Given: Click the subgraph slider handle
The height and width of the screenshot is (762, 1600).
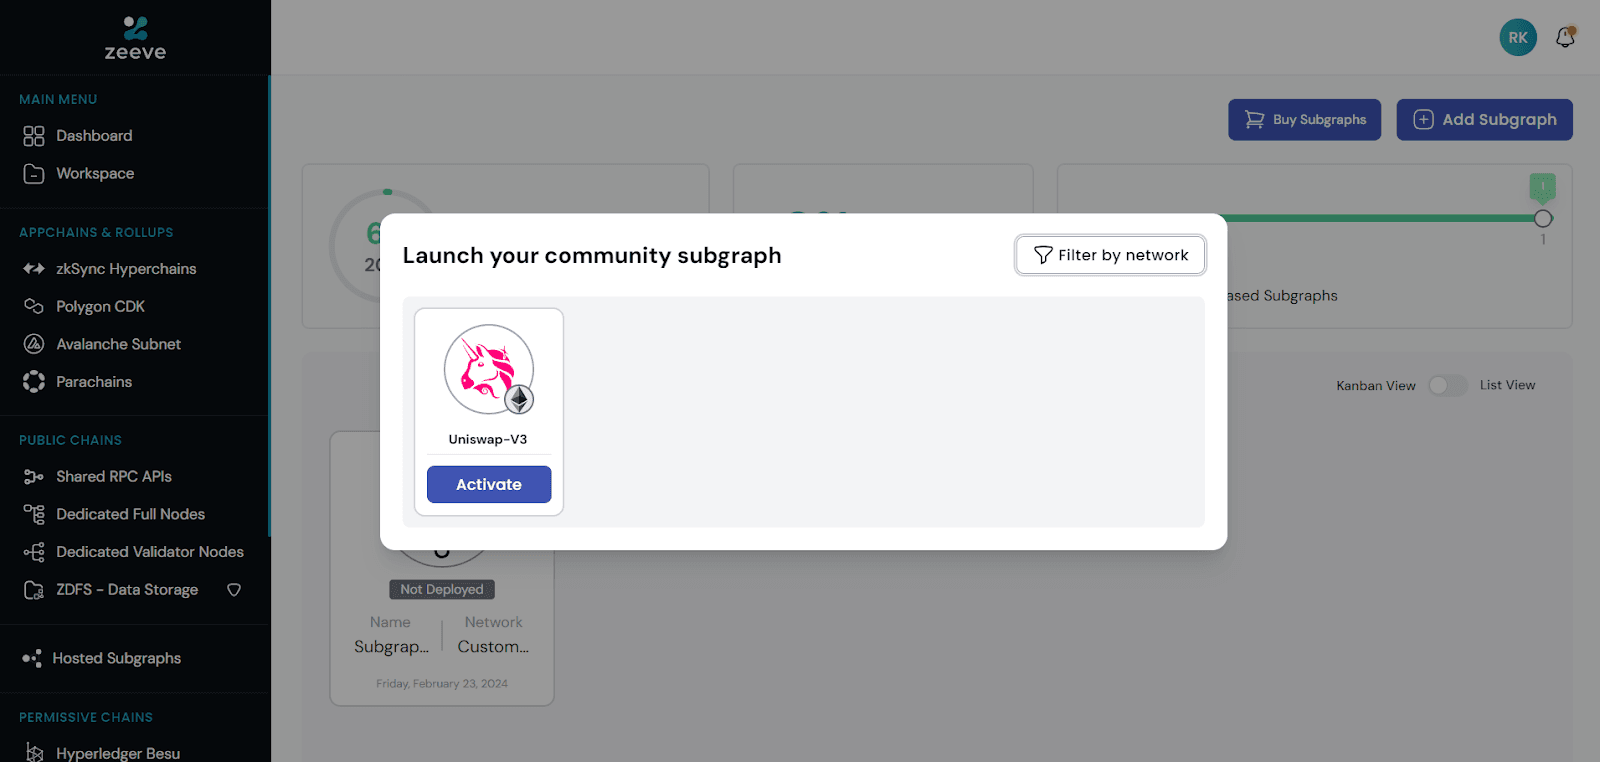Looking at the screenshot, I should [1543, 218].
